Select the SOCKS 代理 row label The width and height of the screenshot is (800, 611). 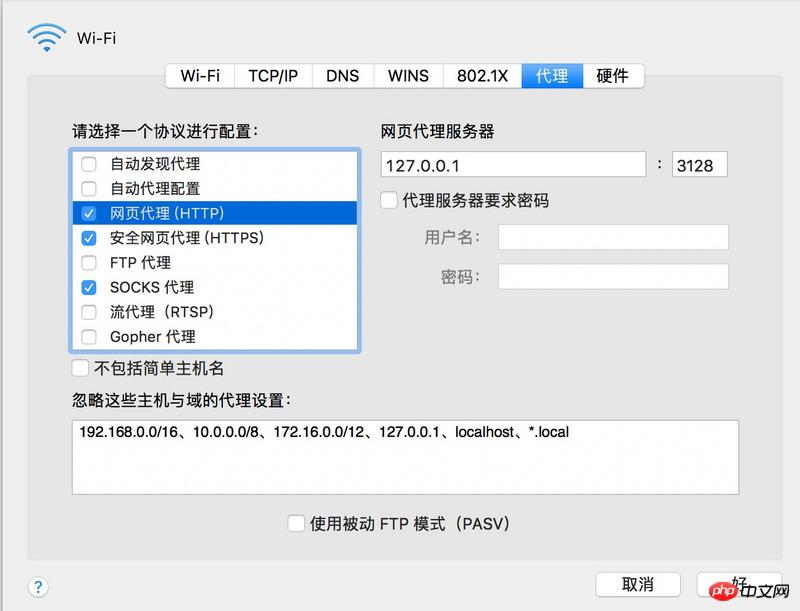tap(152, 288)
